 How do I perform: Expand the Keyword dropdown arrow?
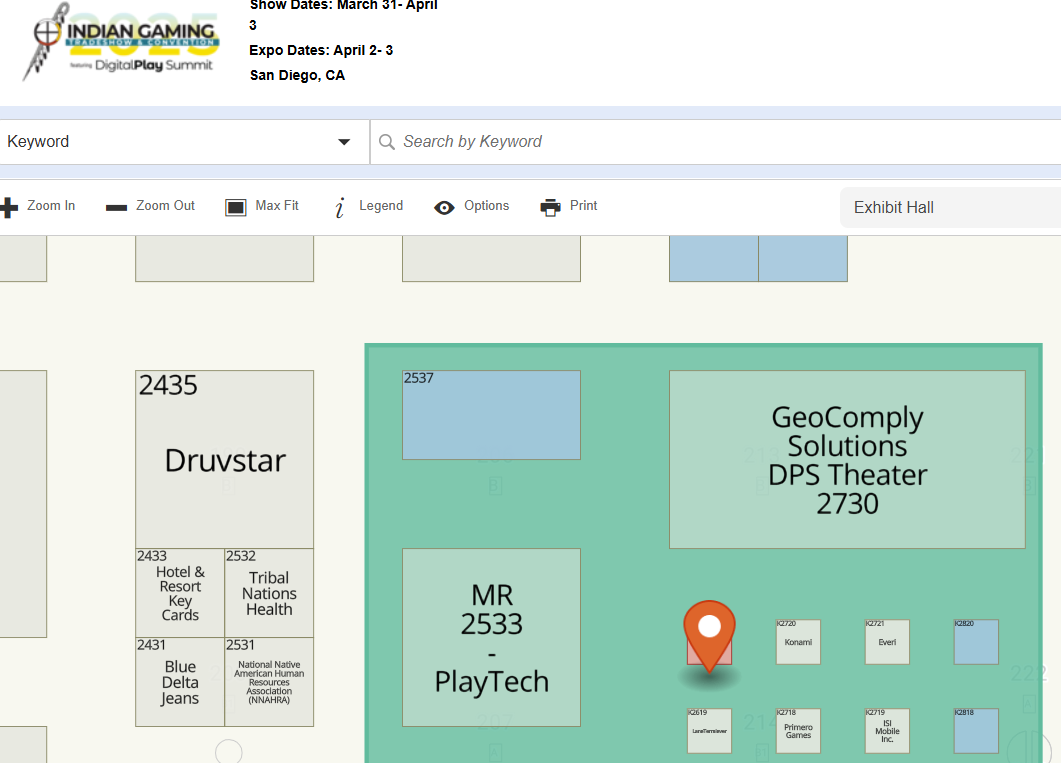344,142
